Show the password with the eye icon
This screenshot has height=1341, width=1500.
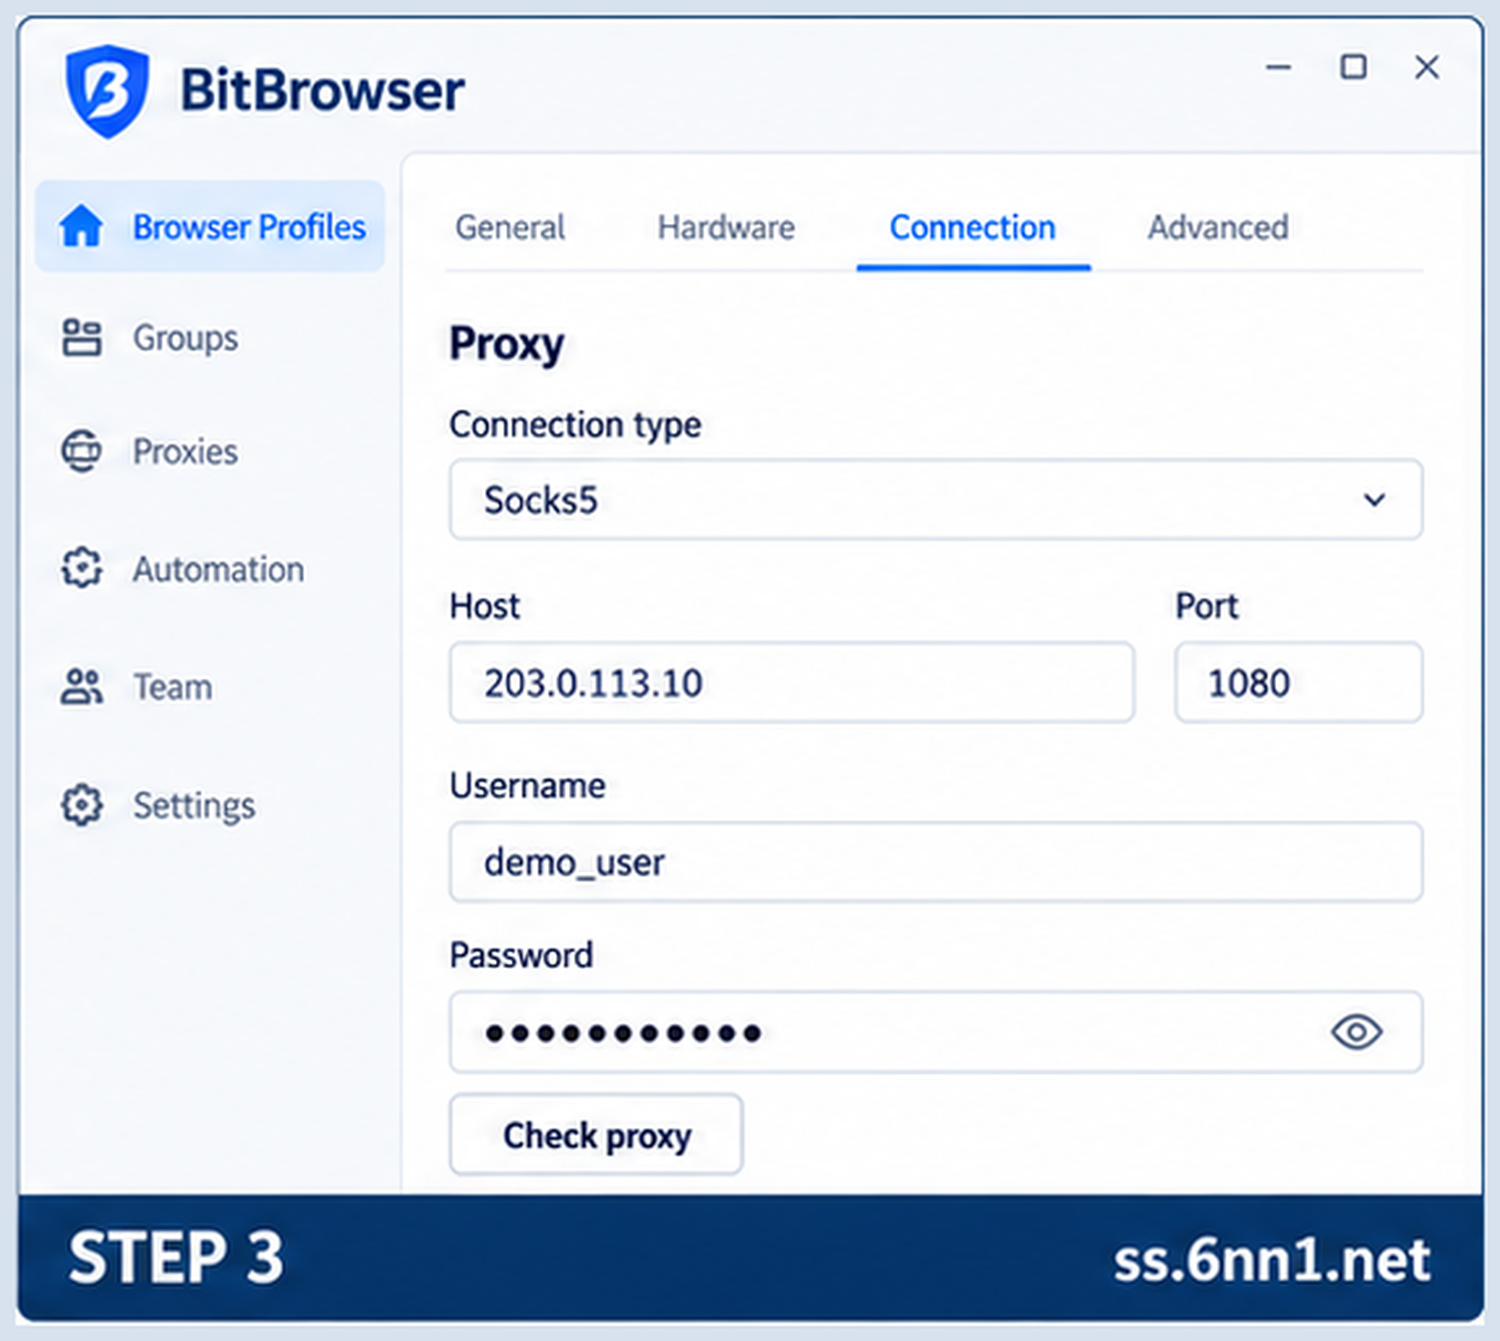1357,1032
